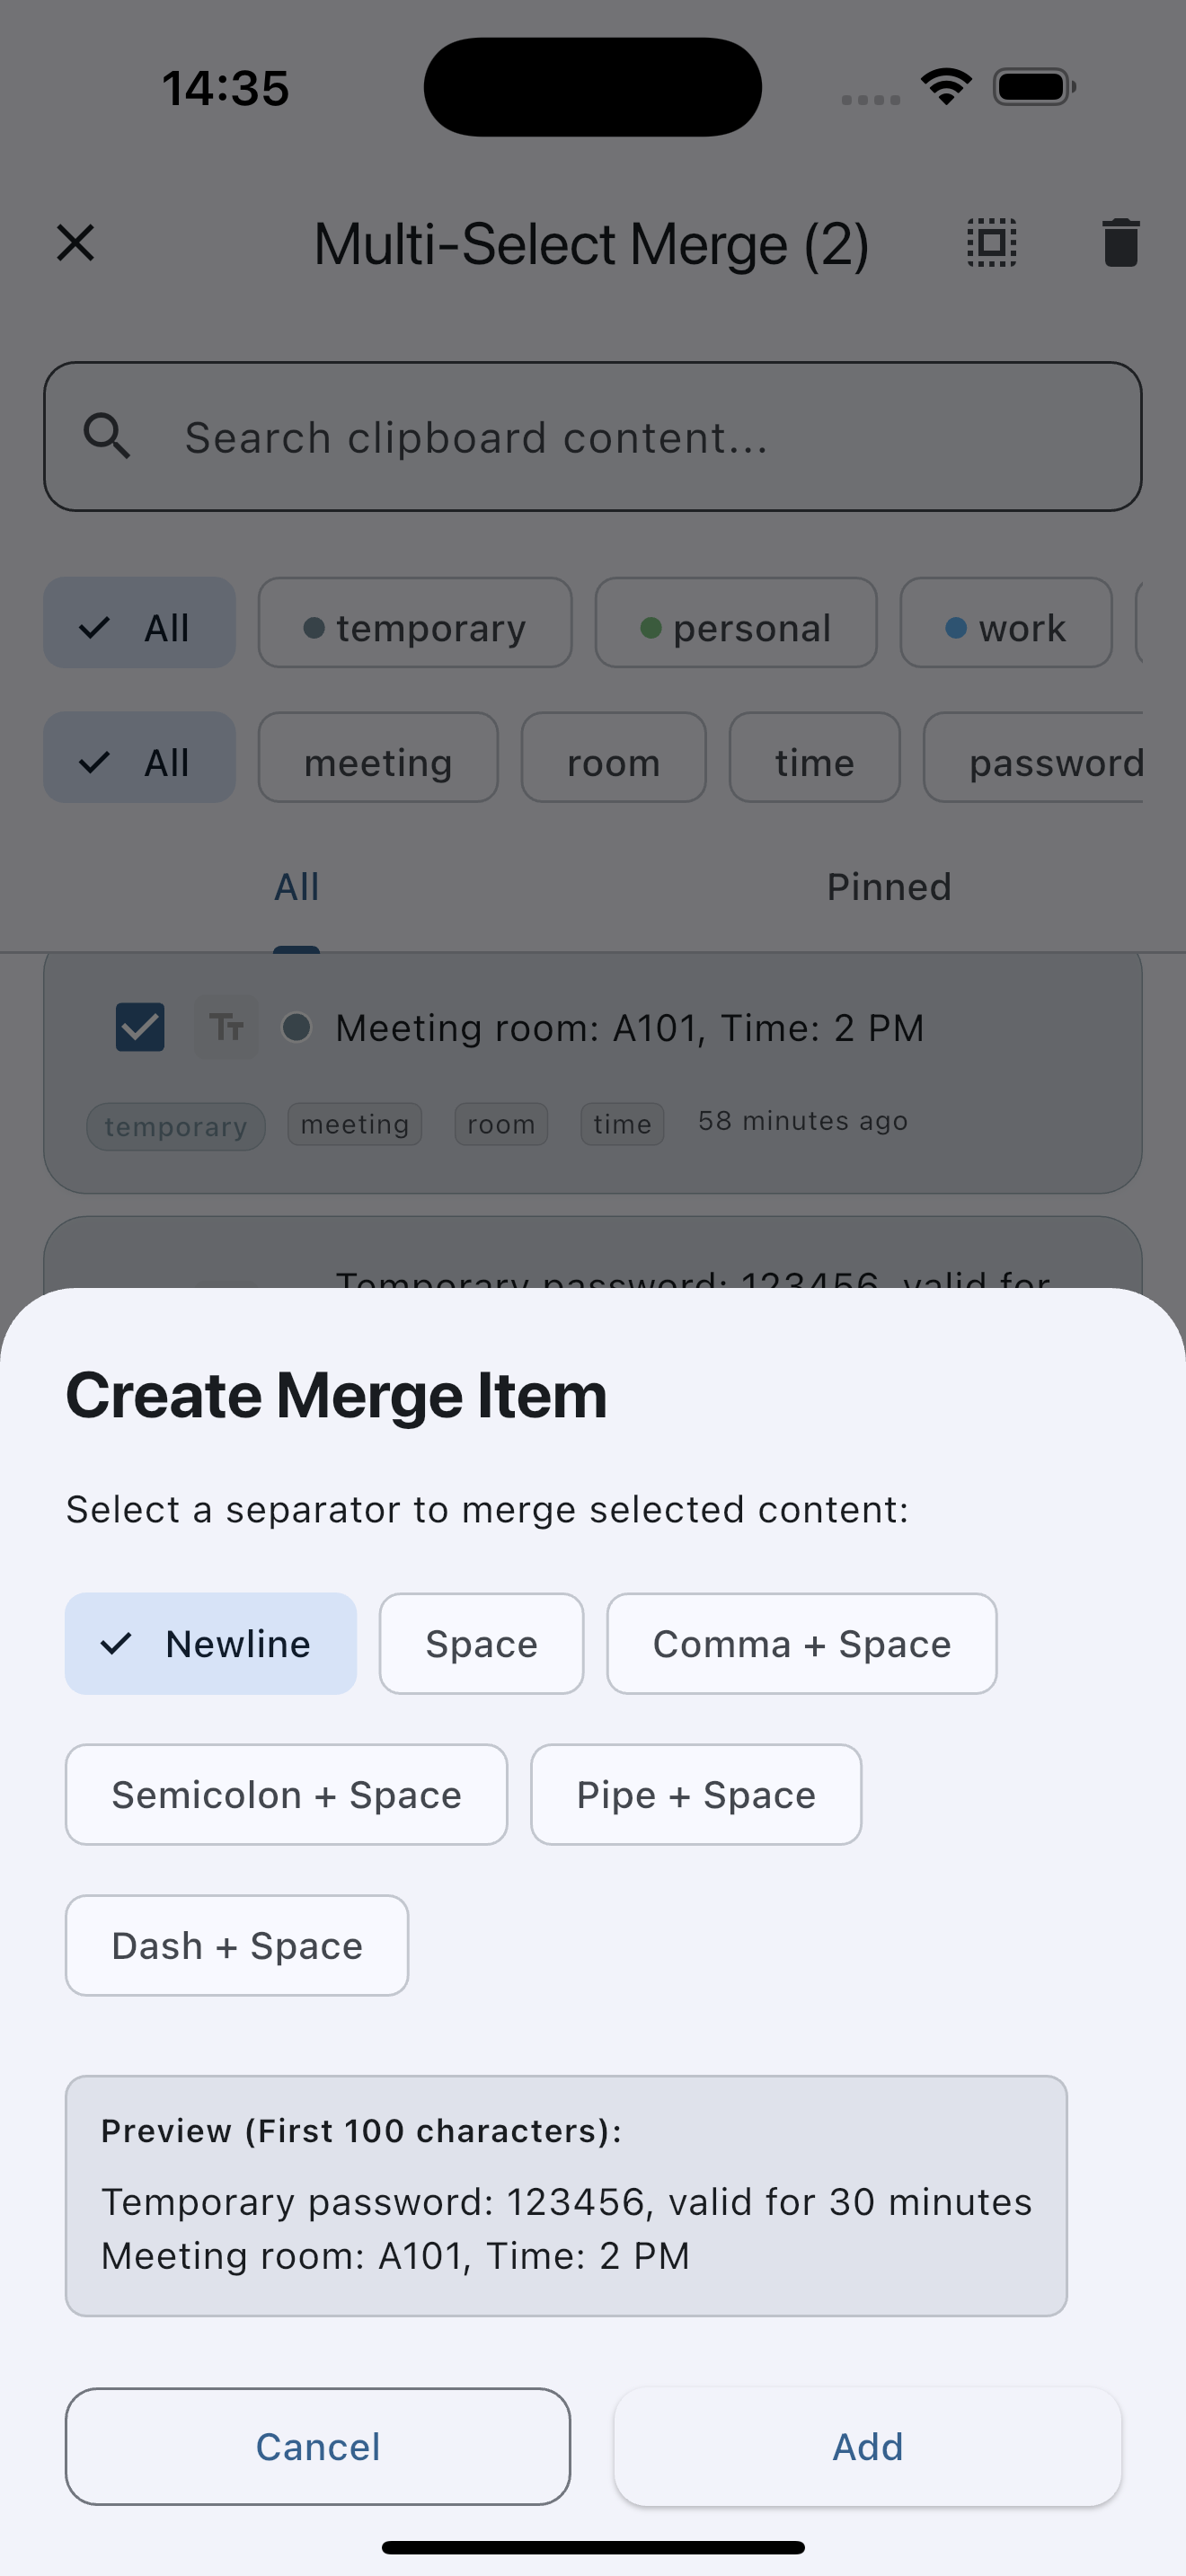Open the All tab

pos(297,887)
